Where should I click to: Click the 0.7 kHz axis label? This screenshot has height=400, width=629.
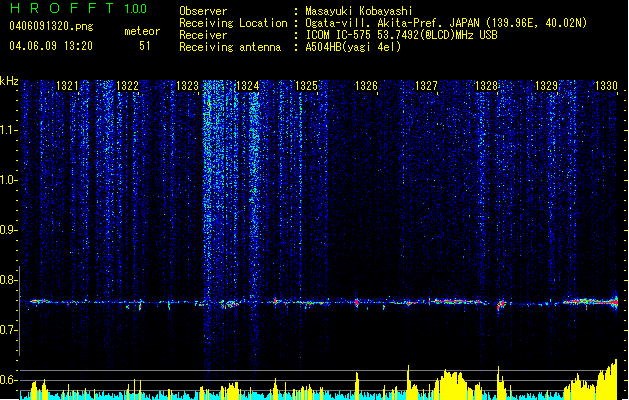[x=9, y=330]
